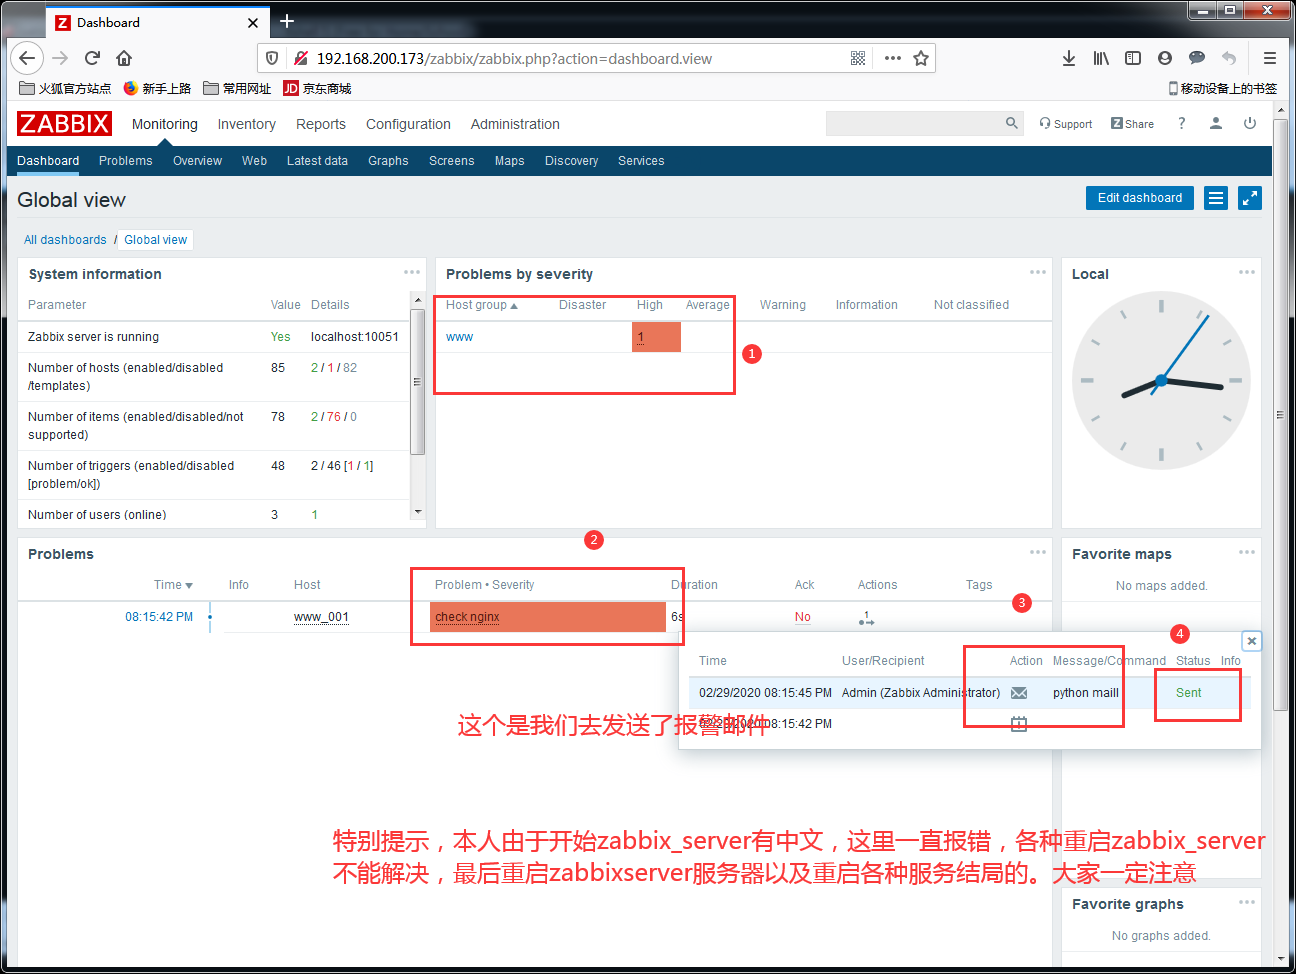The width and height of the screenshot is (1296, 974).
Task: Open Local clock widget options menu
Action: (1247, 272)
